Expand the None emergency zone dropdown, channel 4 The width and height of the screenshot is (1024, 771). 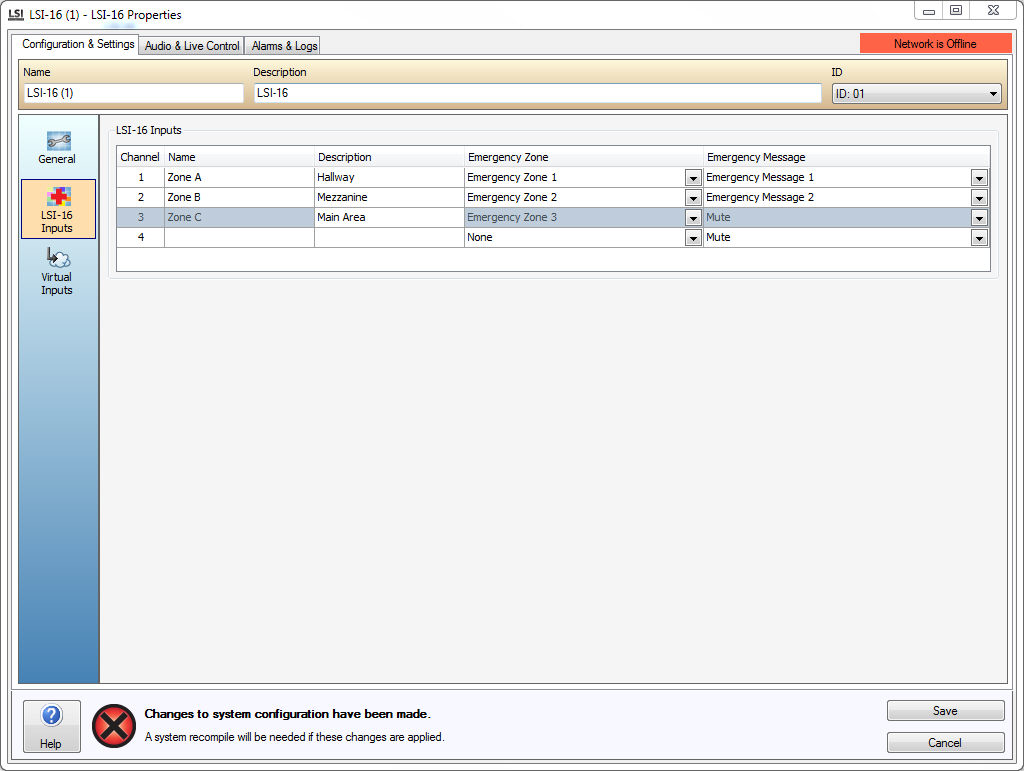[x=693, y=238]
